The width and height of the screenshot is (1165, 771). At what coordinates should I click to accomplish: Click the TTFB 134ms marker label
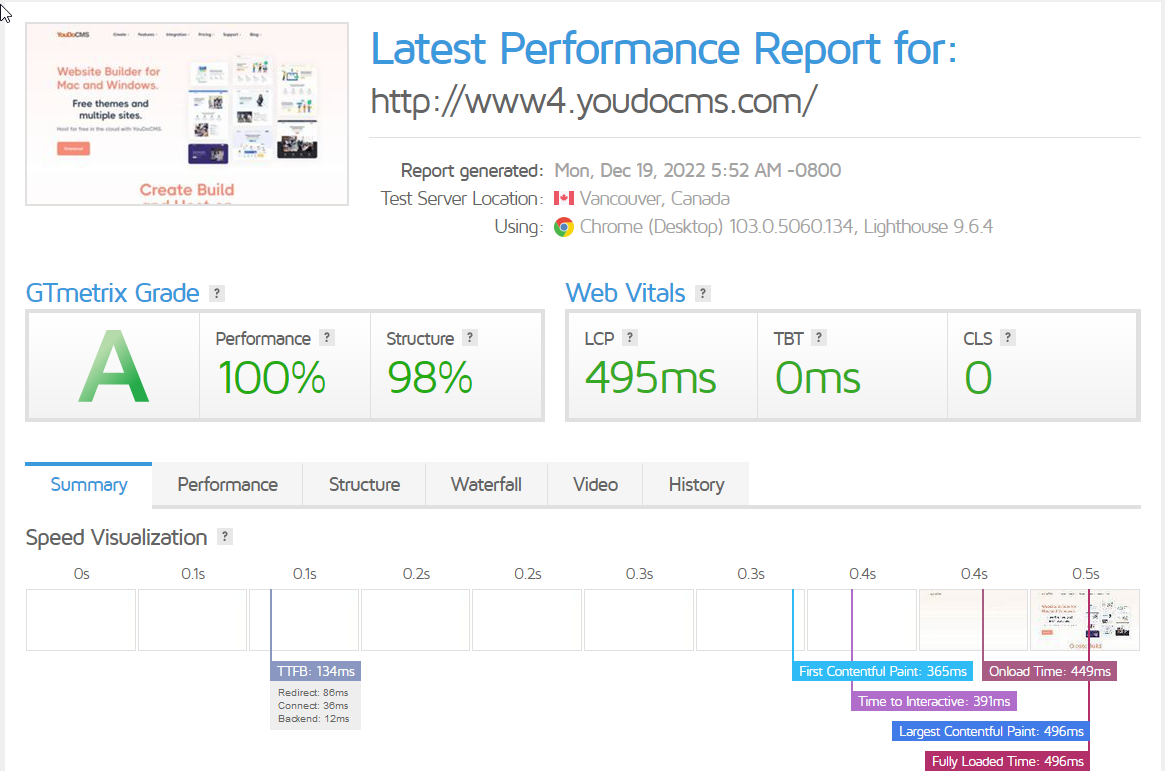[316, 671]
